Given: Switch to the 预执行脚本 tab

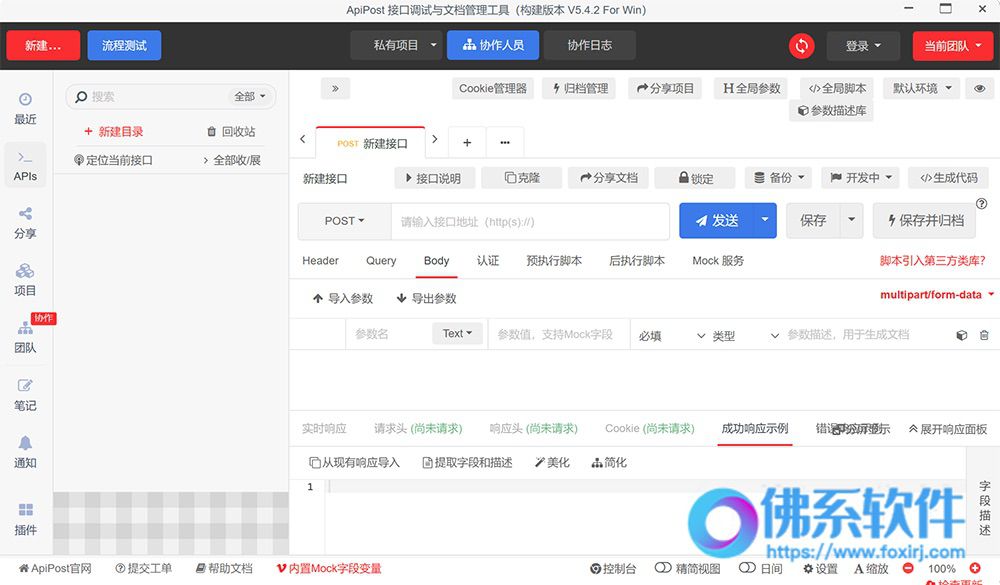Looking at the screenshot, I should 554,260.
